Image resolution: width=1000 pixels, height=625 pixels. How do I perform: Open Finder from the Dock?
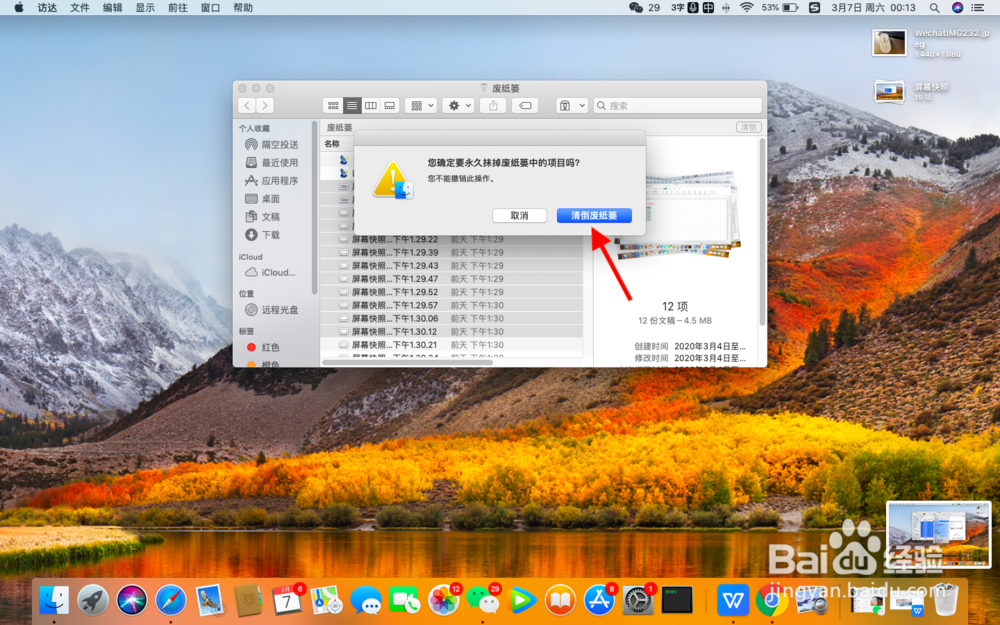pos(54,599)
